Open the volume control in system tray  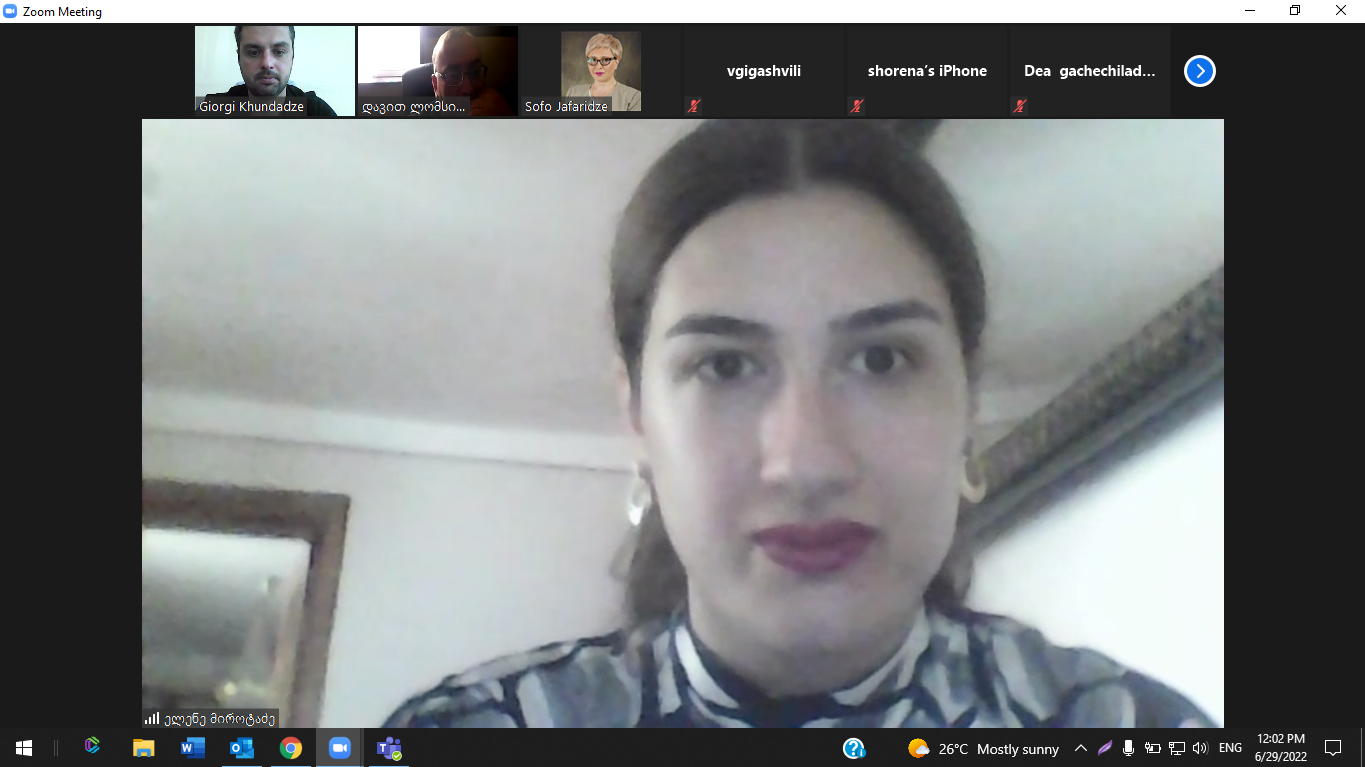(1200, 748)
